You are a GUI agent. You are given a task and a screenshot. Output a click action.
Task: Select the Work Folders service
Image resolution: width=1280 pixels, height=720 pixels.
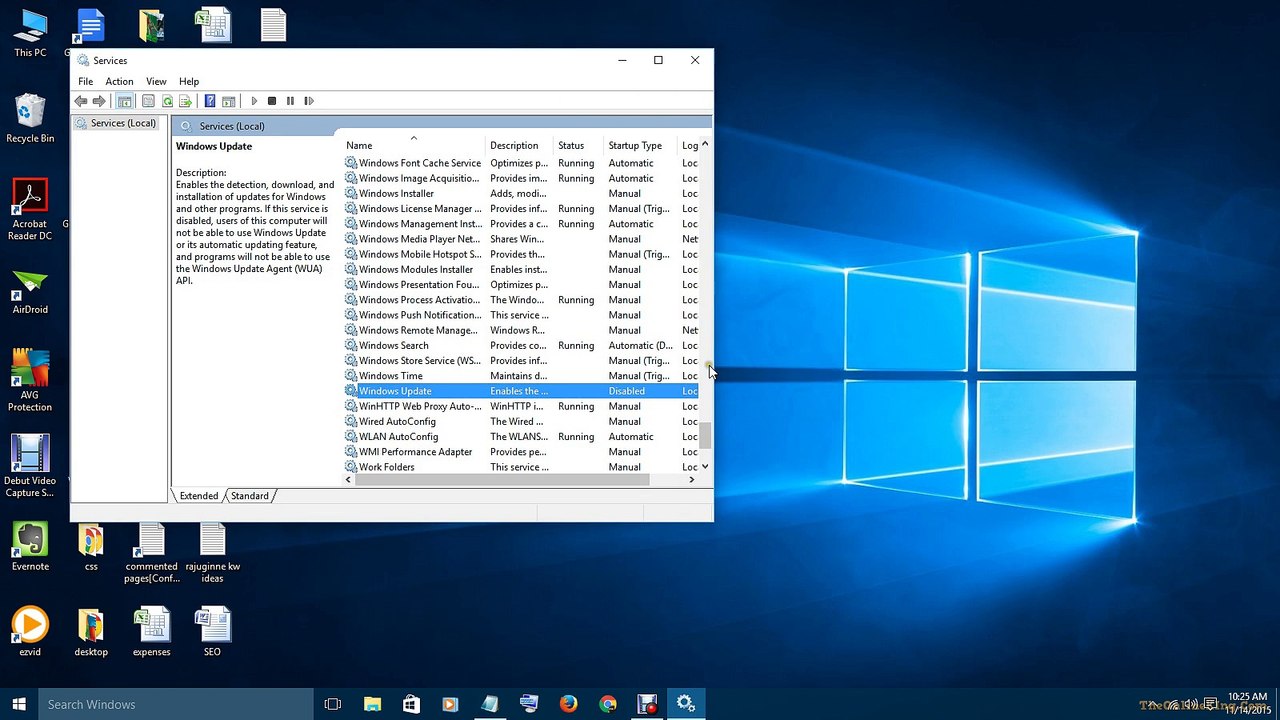(x=522, y=467)
